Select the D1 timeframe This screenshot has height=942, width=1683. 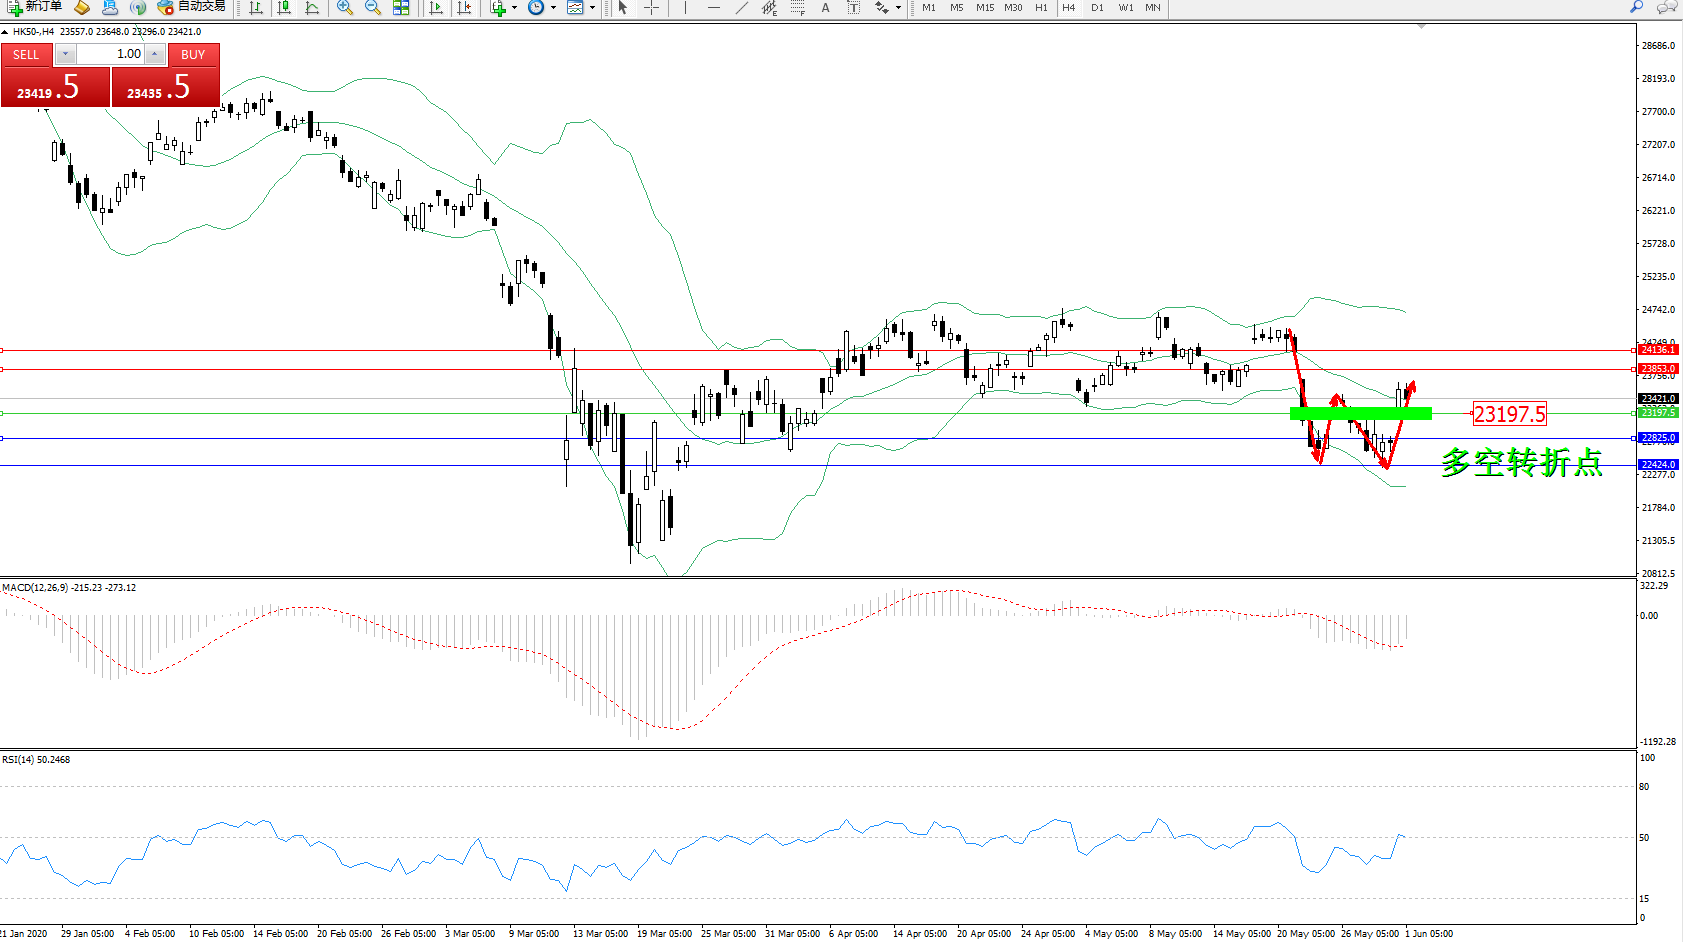click(x=1097, y=8)
